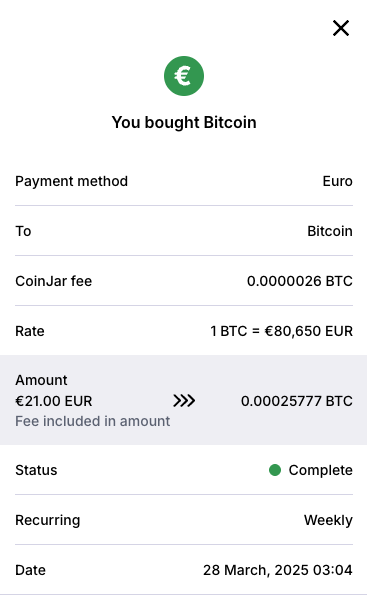Click the Payment method label

click(71, 181)
